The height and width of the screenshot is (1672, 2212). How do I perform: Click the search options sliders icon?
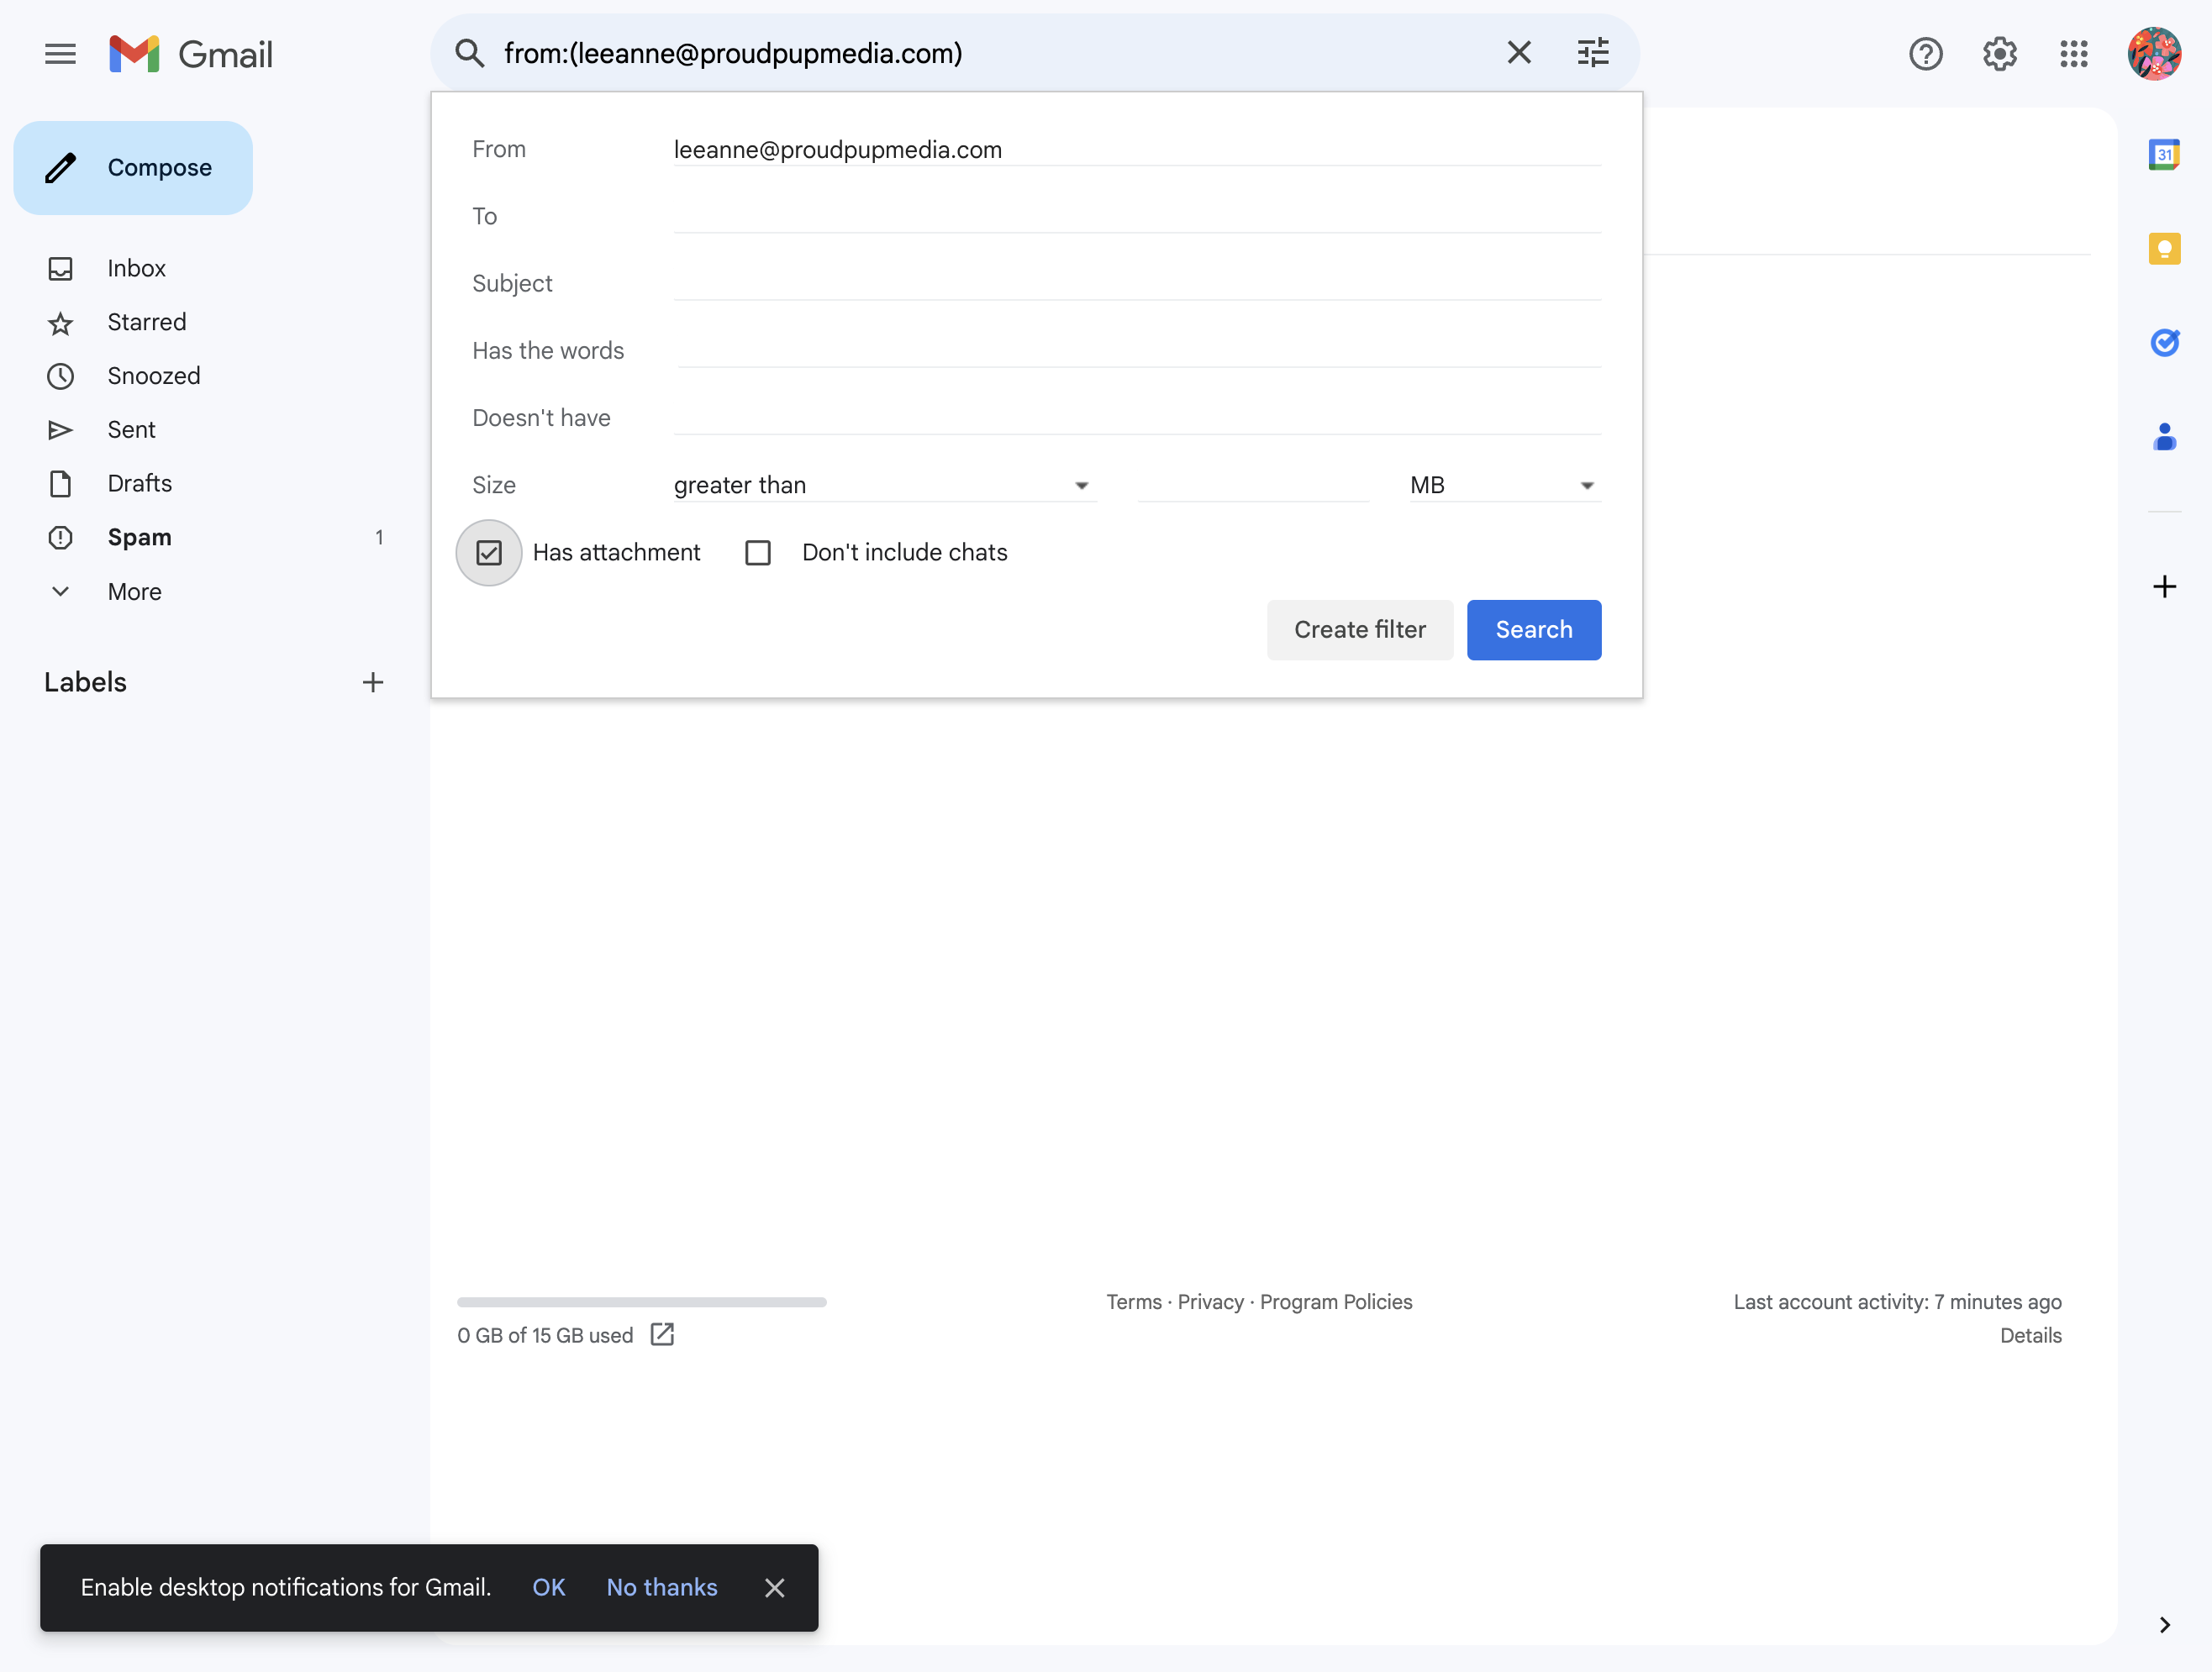[1593, 53]
